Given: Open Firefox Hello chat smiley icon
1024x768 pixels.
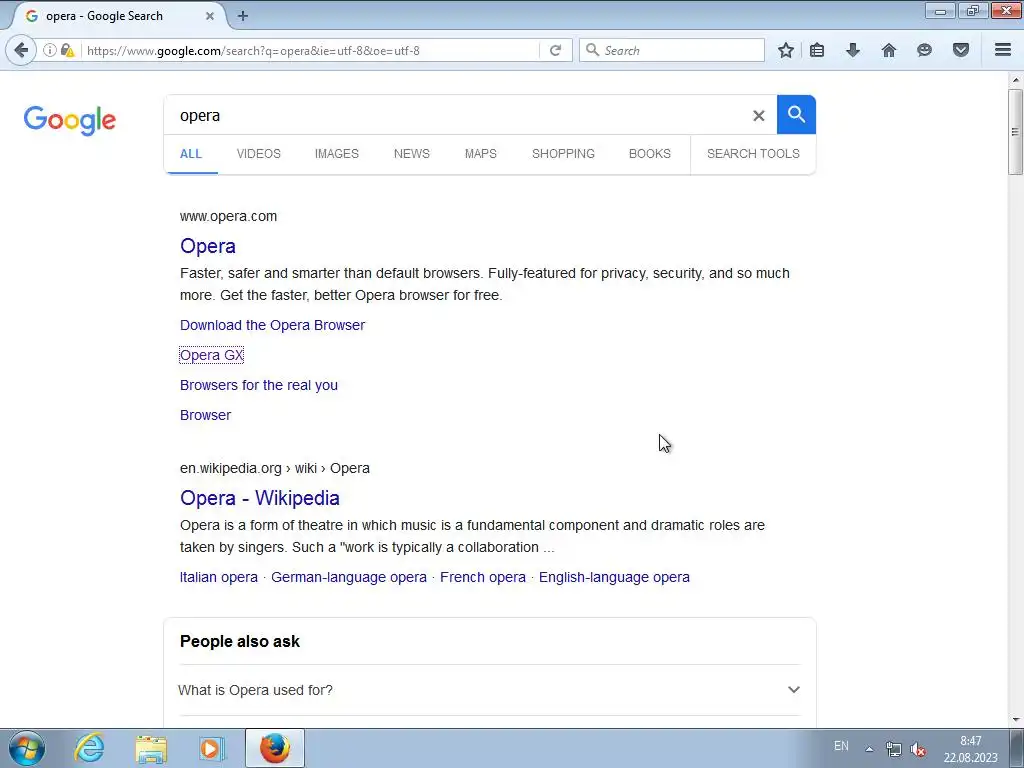Looking at the screenshot, I should (924, 50).
